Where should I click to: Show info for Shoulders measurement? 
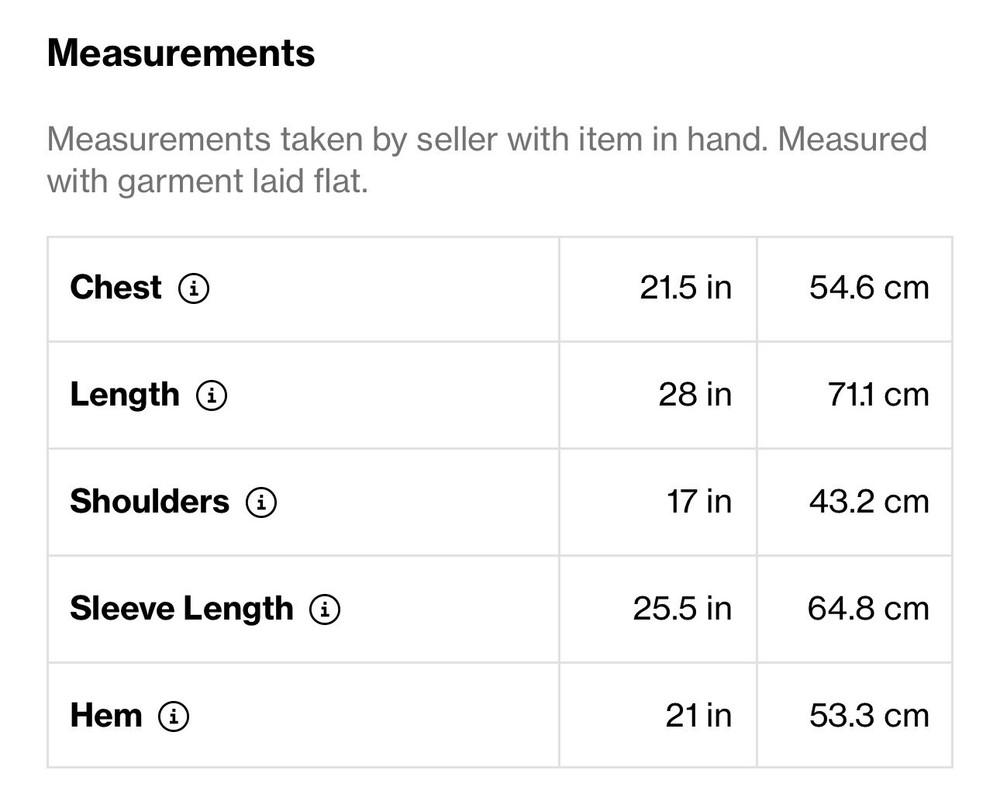[x=261, y=502]
